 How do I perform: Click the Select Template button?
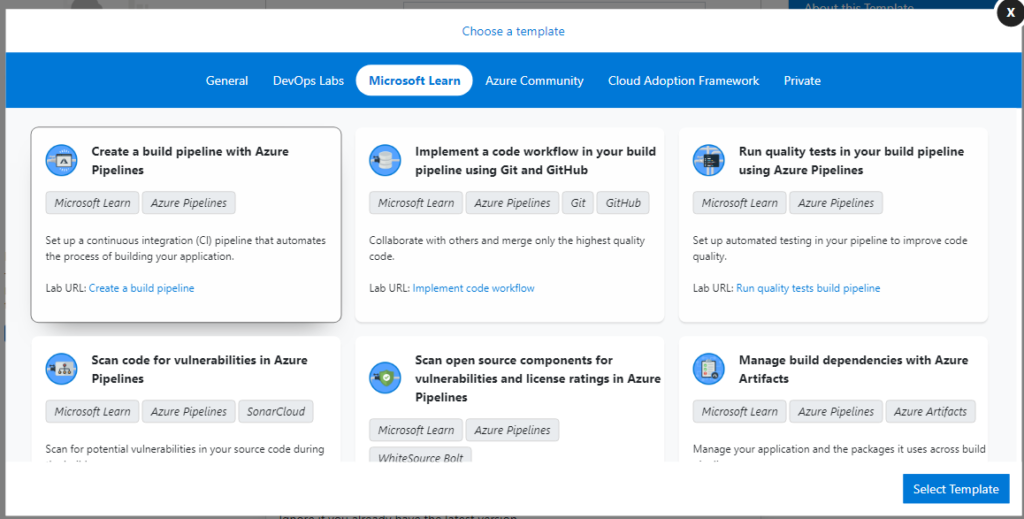(956, 489)
